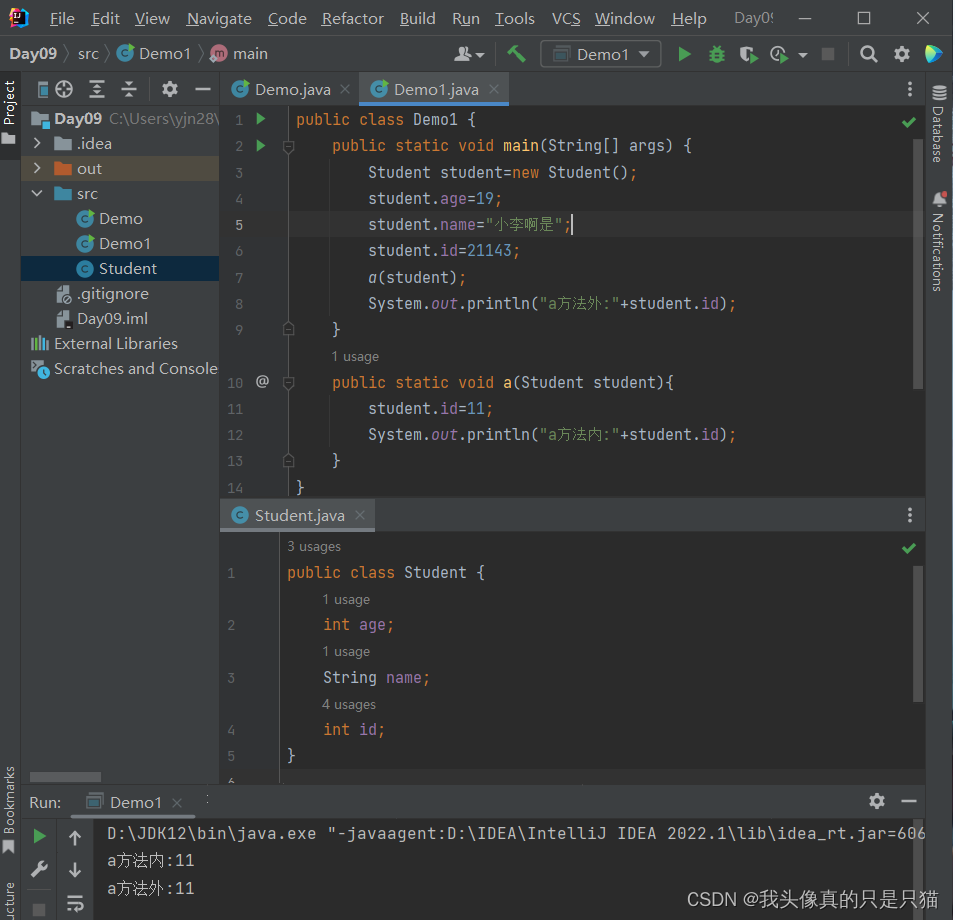Open the Build menu
Image resolution: width=955 pixels, height=920 pixels.
click(x=417, y=19)
